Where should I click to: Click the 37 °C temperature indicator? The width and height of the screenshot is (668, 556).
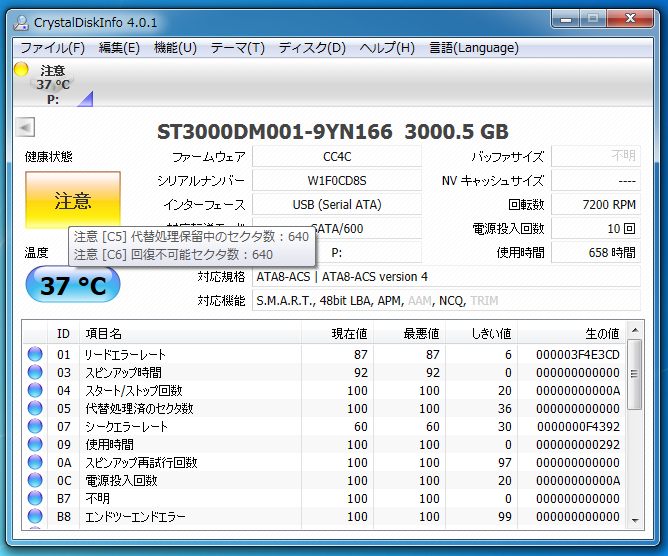pos(73,285)
